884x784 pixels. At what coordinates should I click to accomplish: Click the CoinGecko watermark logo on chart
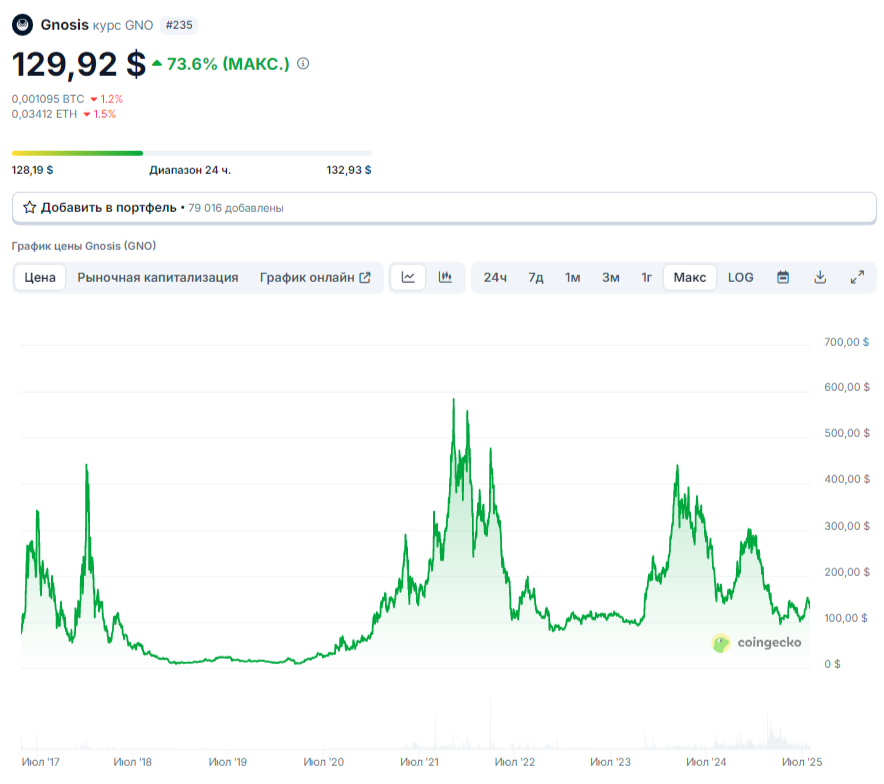coord(756,643)
